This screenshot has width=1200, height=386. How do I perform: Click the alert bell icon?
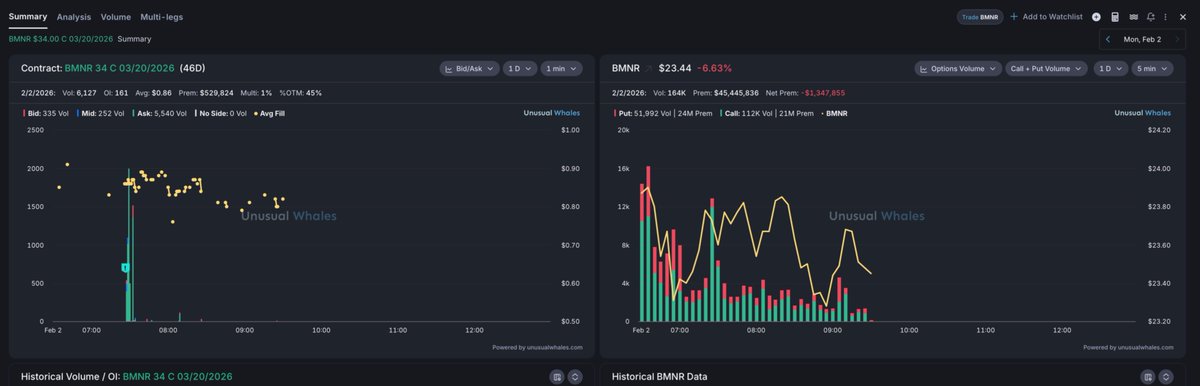(x=1151, y=17)
